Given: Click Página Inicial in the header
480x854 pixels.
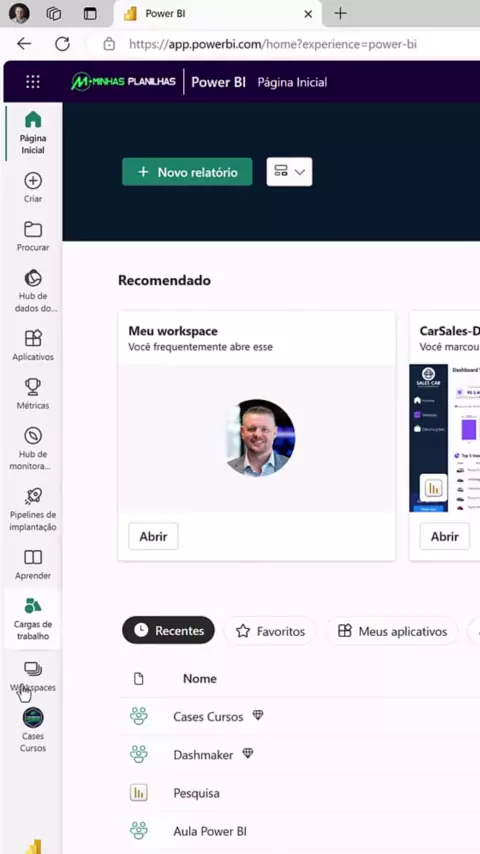Looking at the screenshot, I should pyautogui.click(x=292, y=82).
